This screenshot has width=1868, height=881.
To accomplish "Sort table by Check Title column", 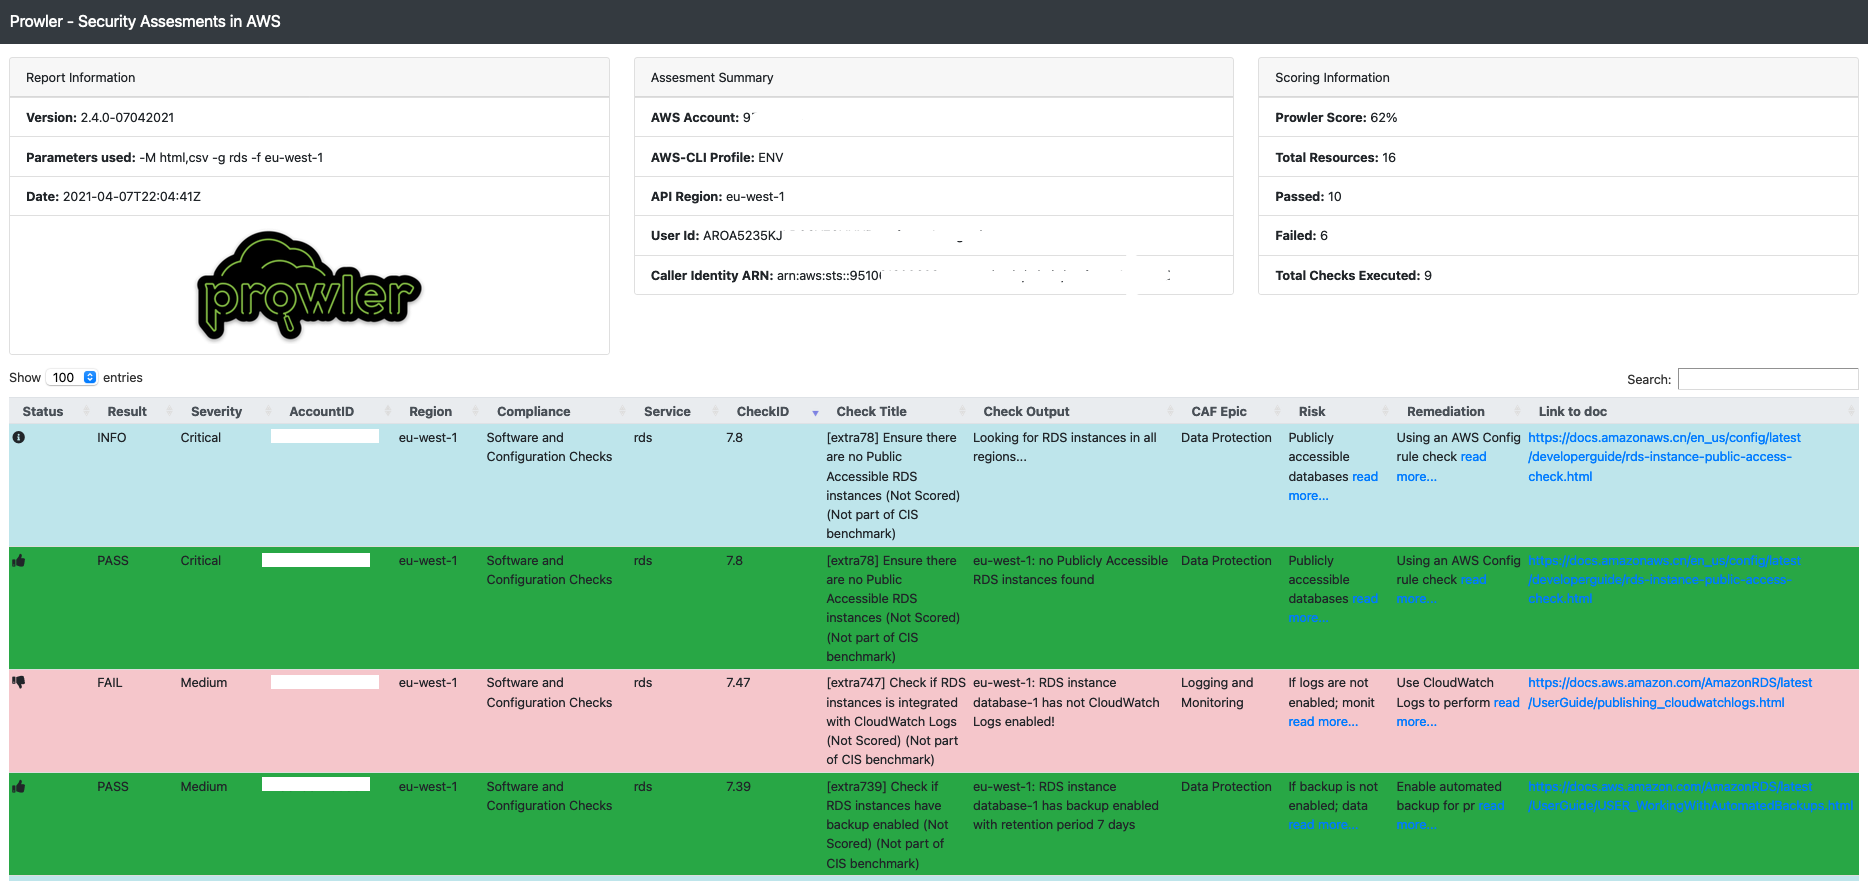I will click(871, 411).
